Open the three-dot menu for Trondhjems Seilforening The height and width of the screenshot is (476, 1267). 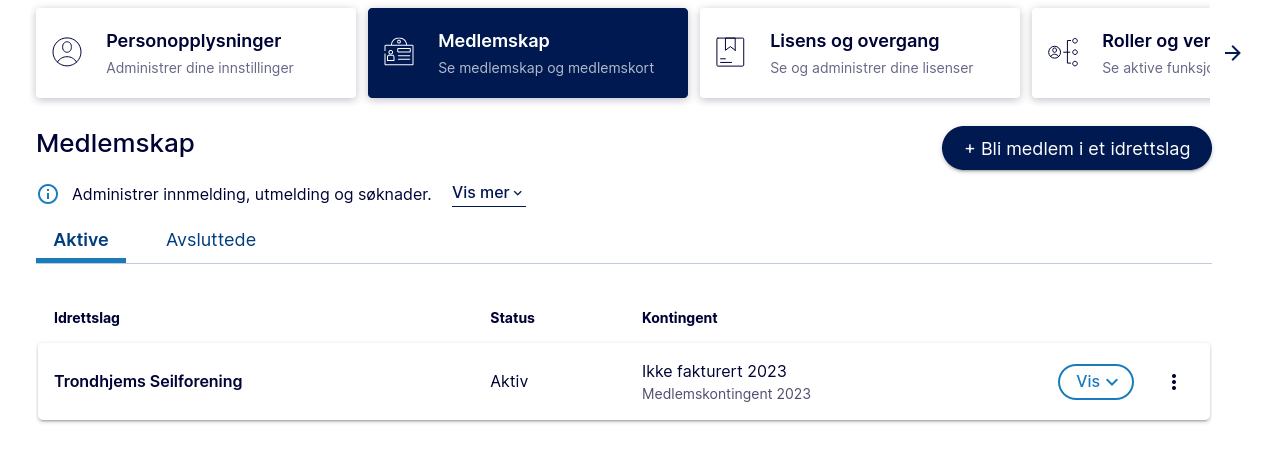[x=1174, y=382]
